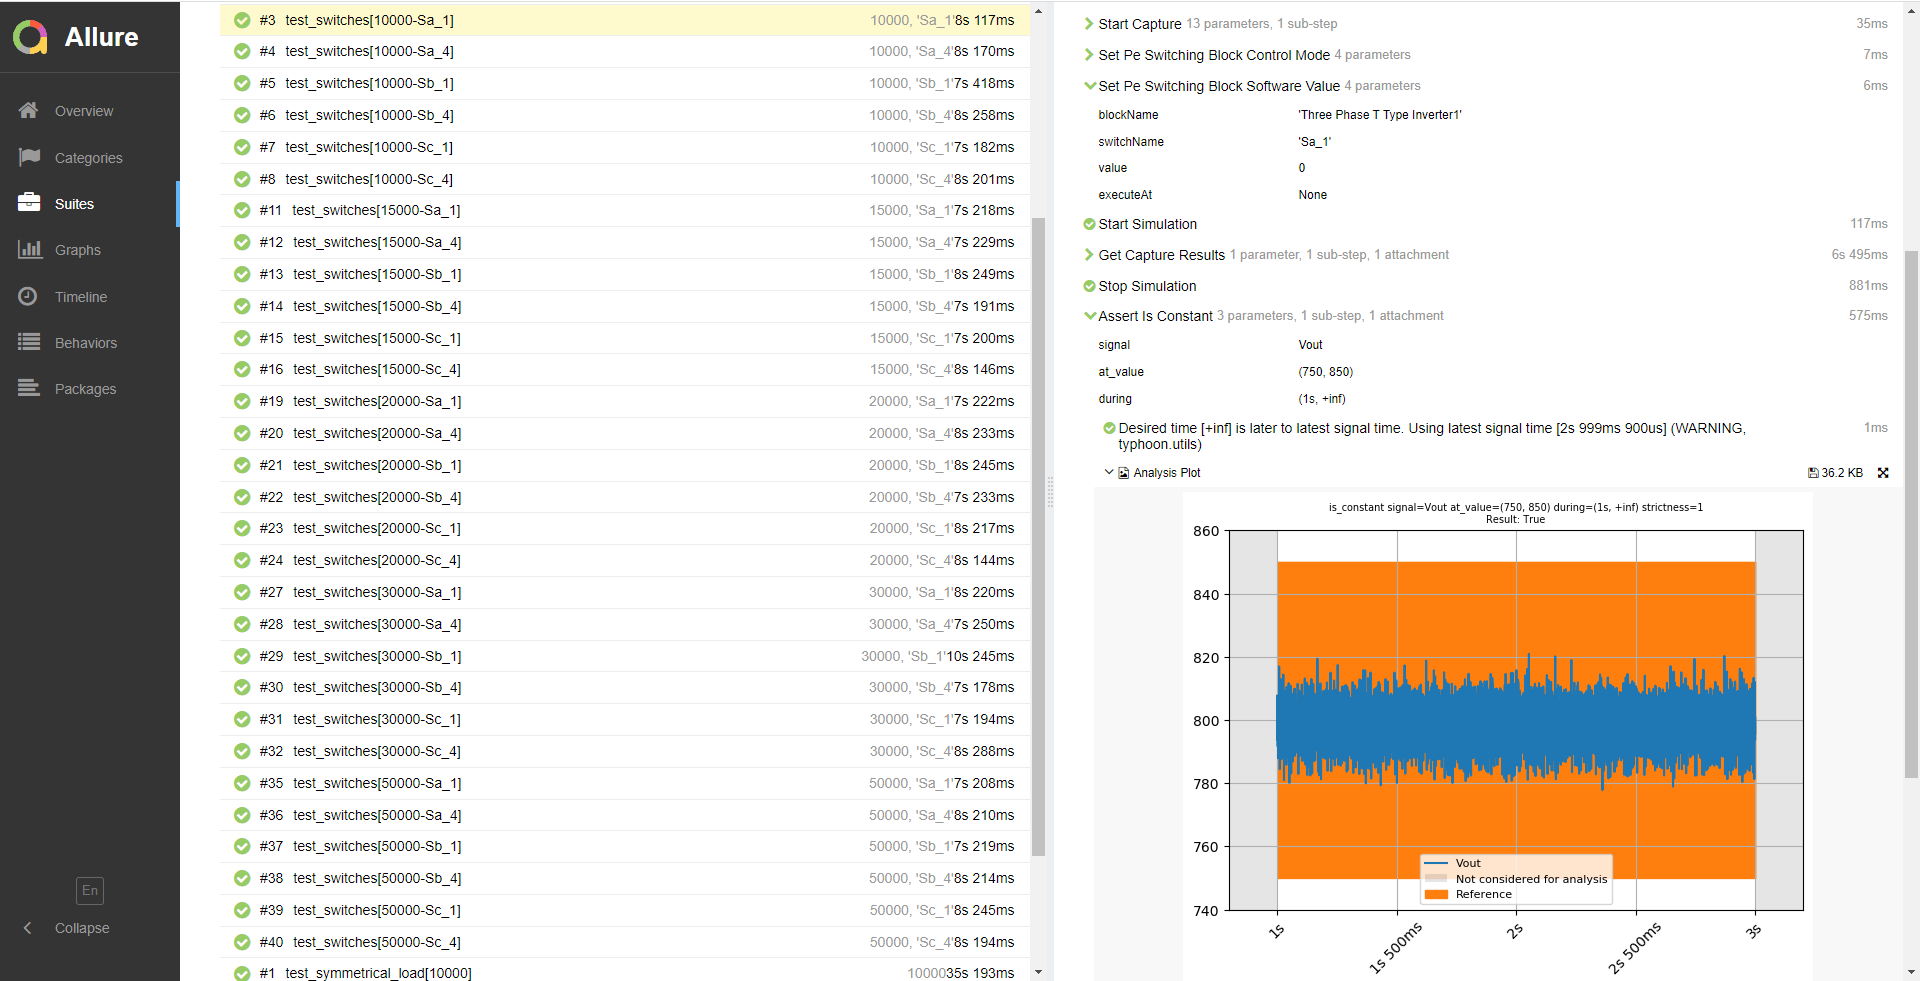The height and width of the screenshot is (981, 1920).
Task: Expand the Get Capture Results step
Action: point(1090,255)
